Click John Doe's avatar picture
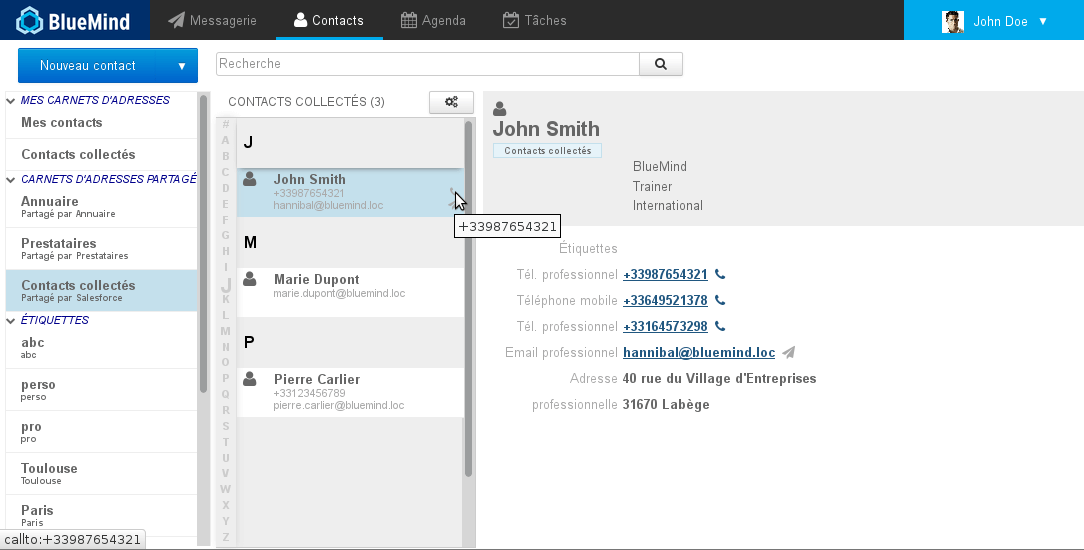The image size is (1084, 550). (x=952, y=21)
